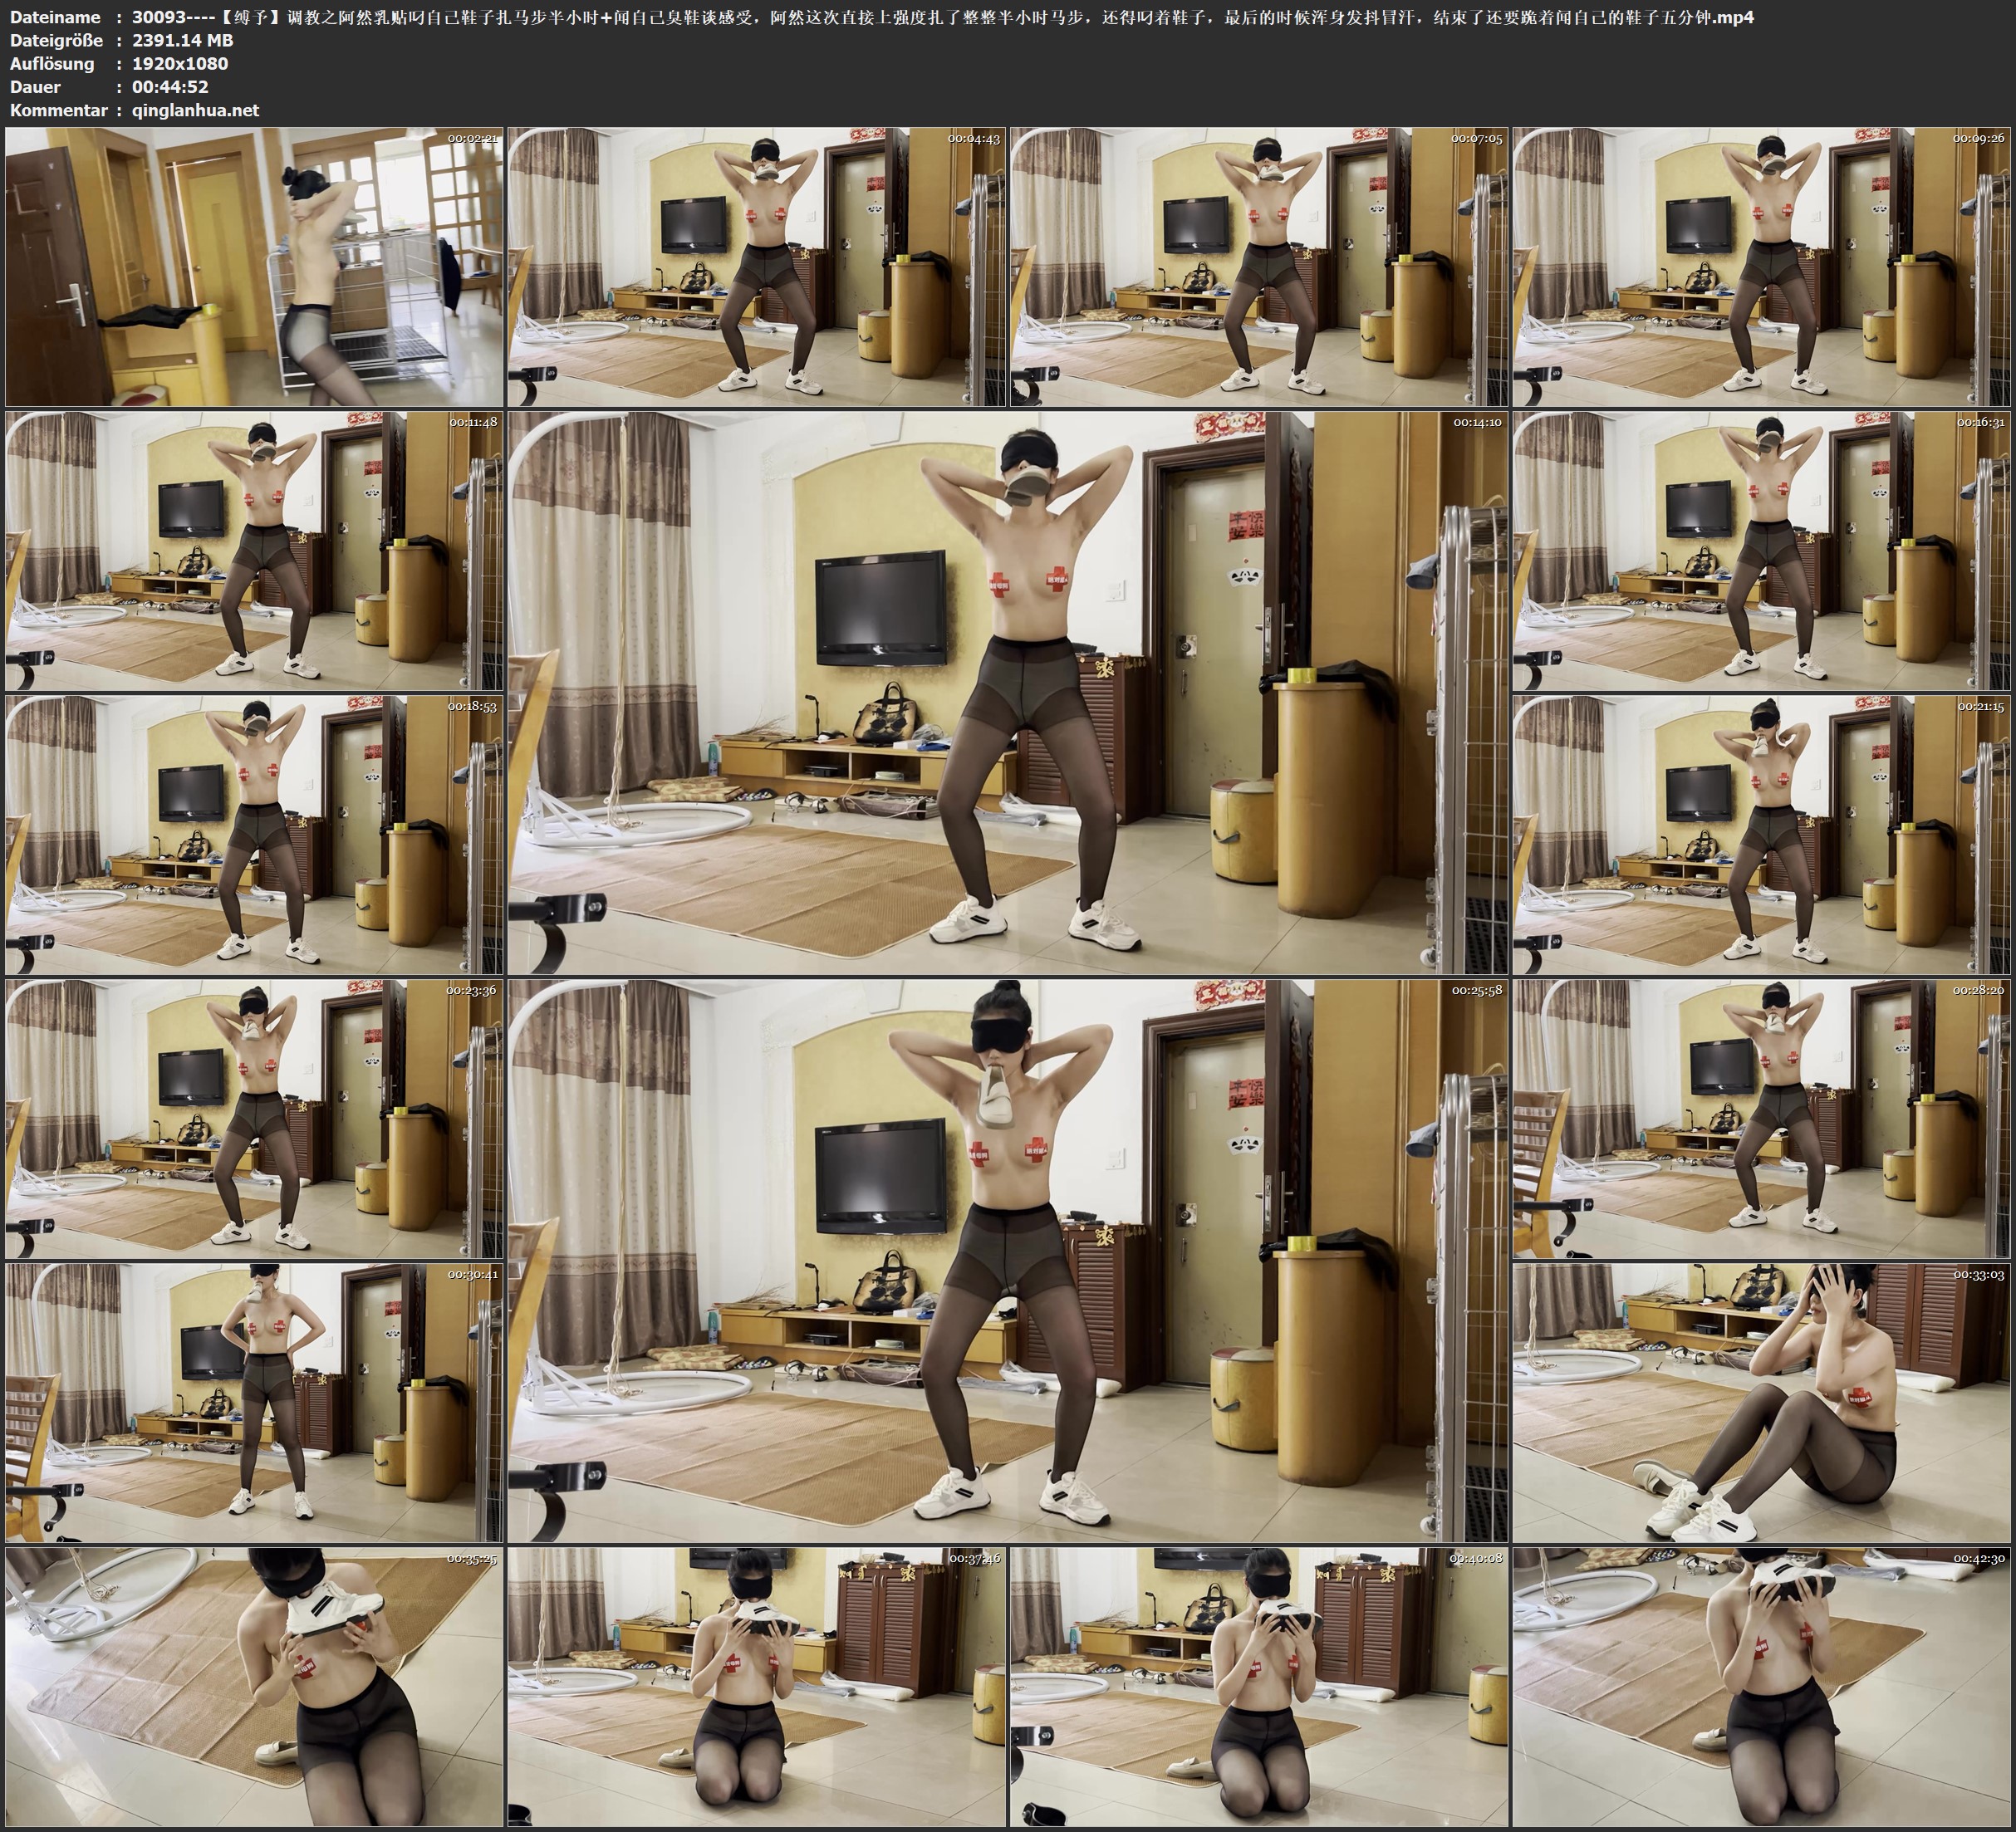The image size is (2016, 1832).
Task: Click the frame labeled 00:21:15
Action: [1761, 834]
